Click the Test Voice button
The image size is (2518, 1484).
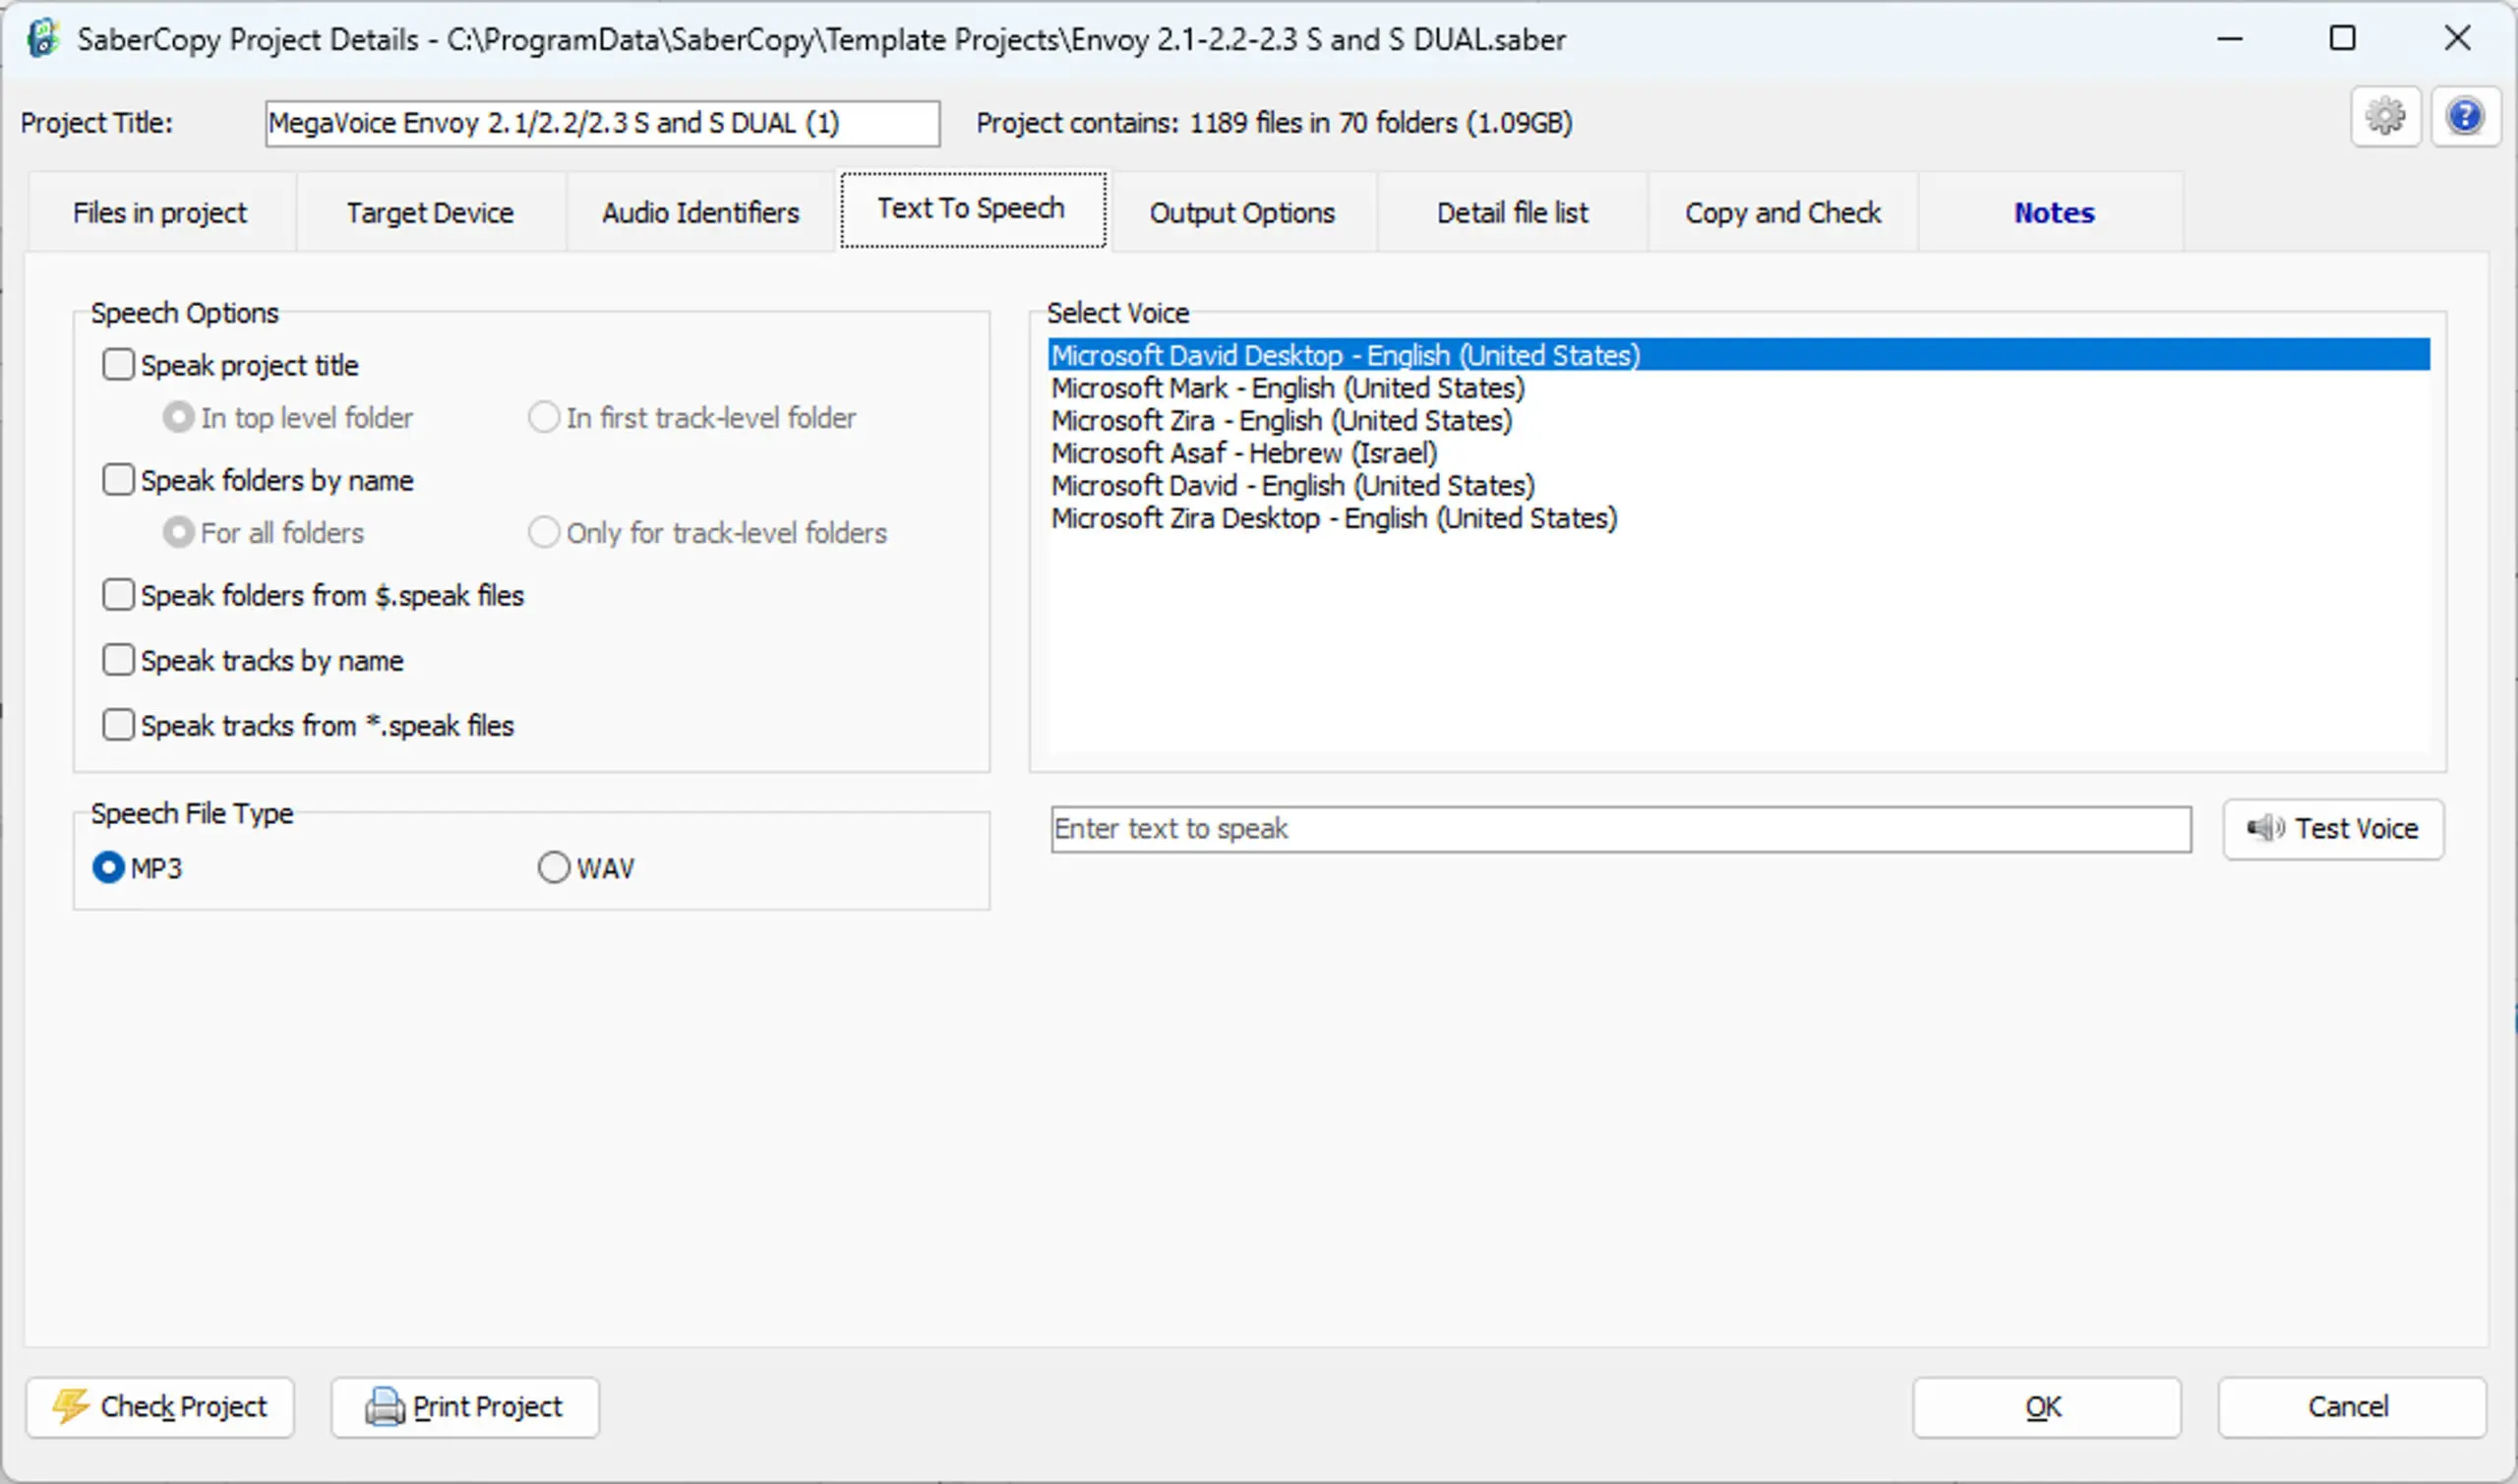tap(2333, 829)
